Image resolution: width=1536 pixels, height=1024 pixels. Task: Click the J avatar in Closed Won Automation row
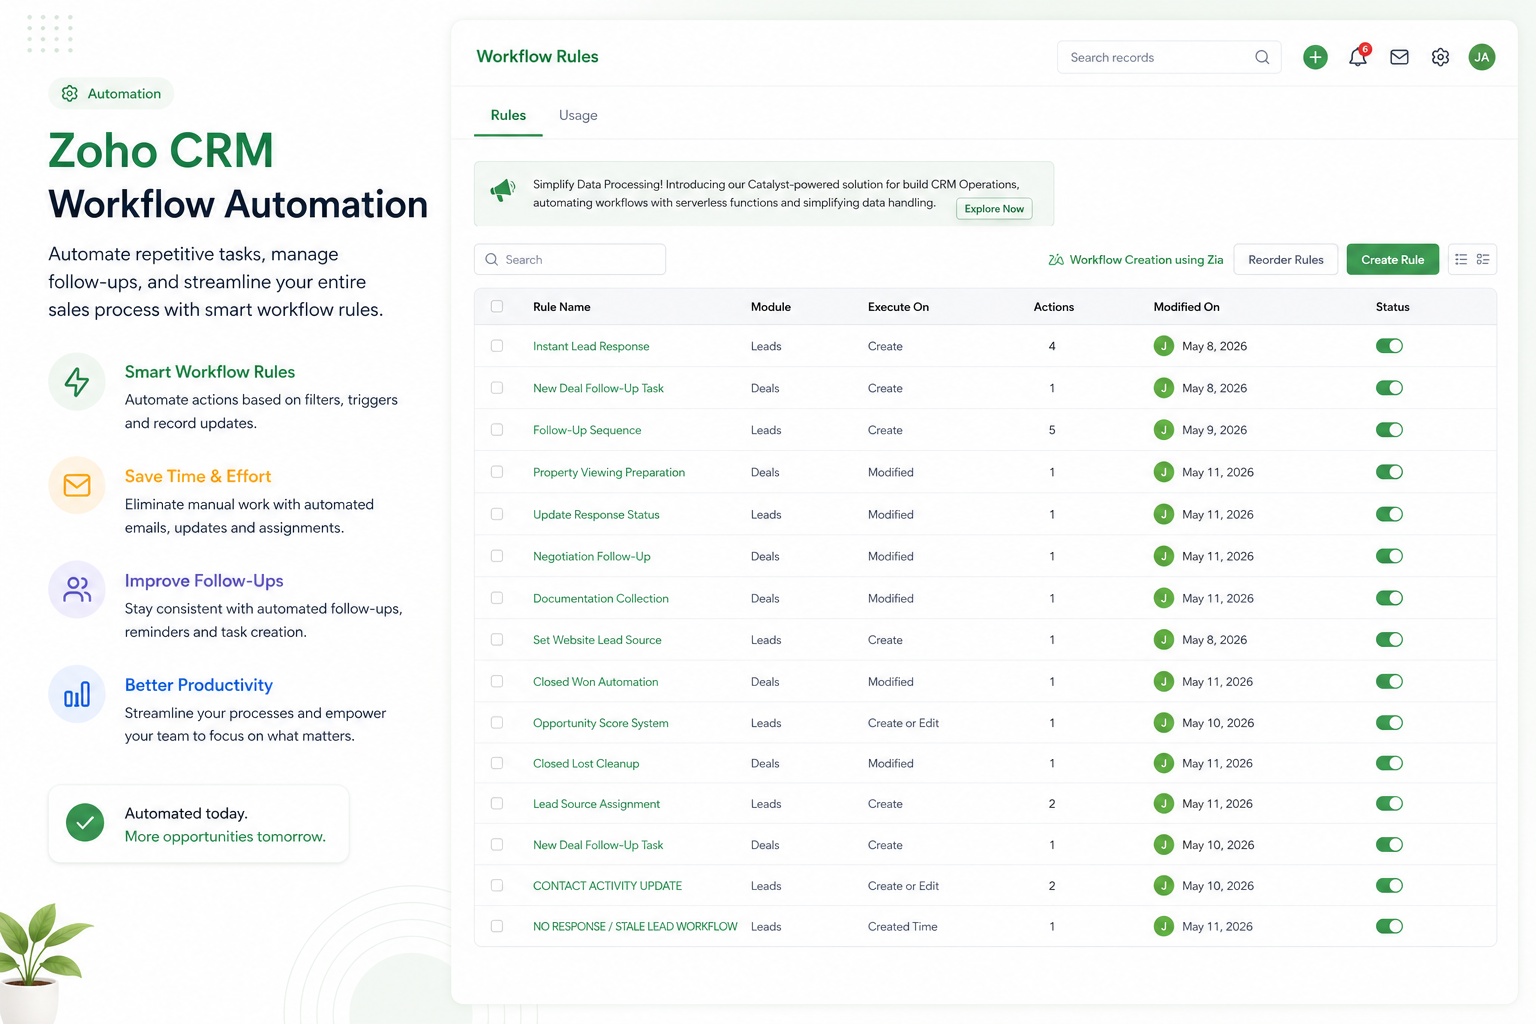coord(1164,682)
